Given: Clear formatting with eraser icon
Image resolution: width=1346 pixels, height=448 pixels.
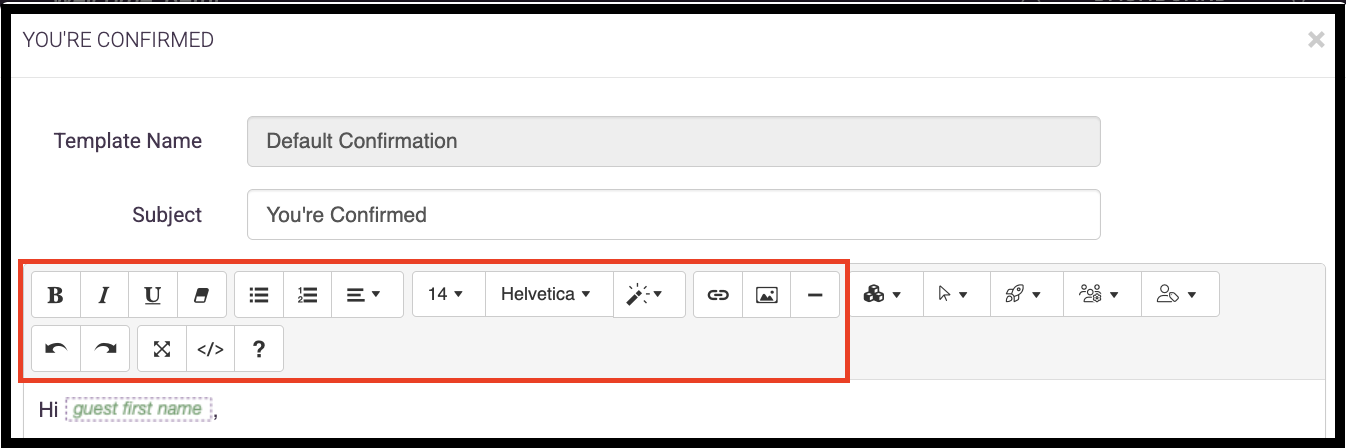Looking at the screenshot, I should click(x=201, y=295).
